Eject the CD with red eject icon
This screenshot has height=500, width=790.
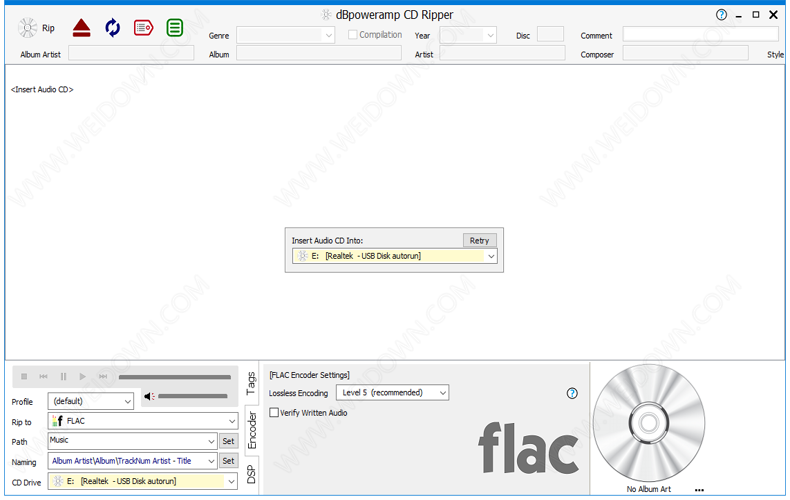(81, 28)
